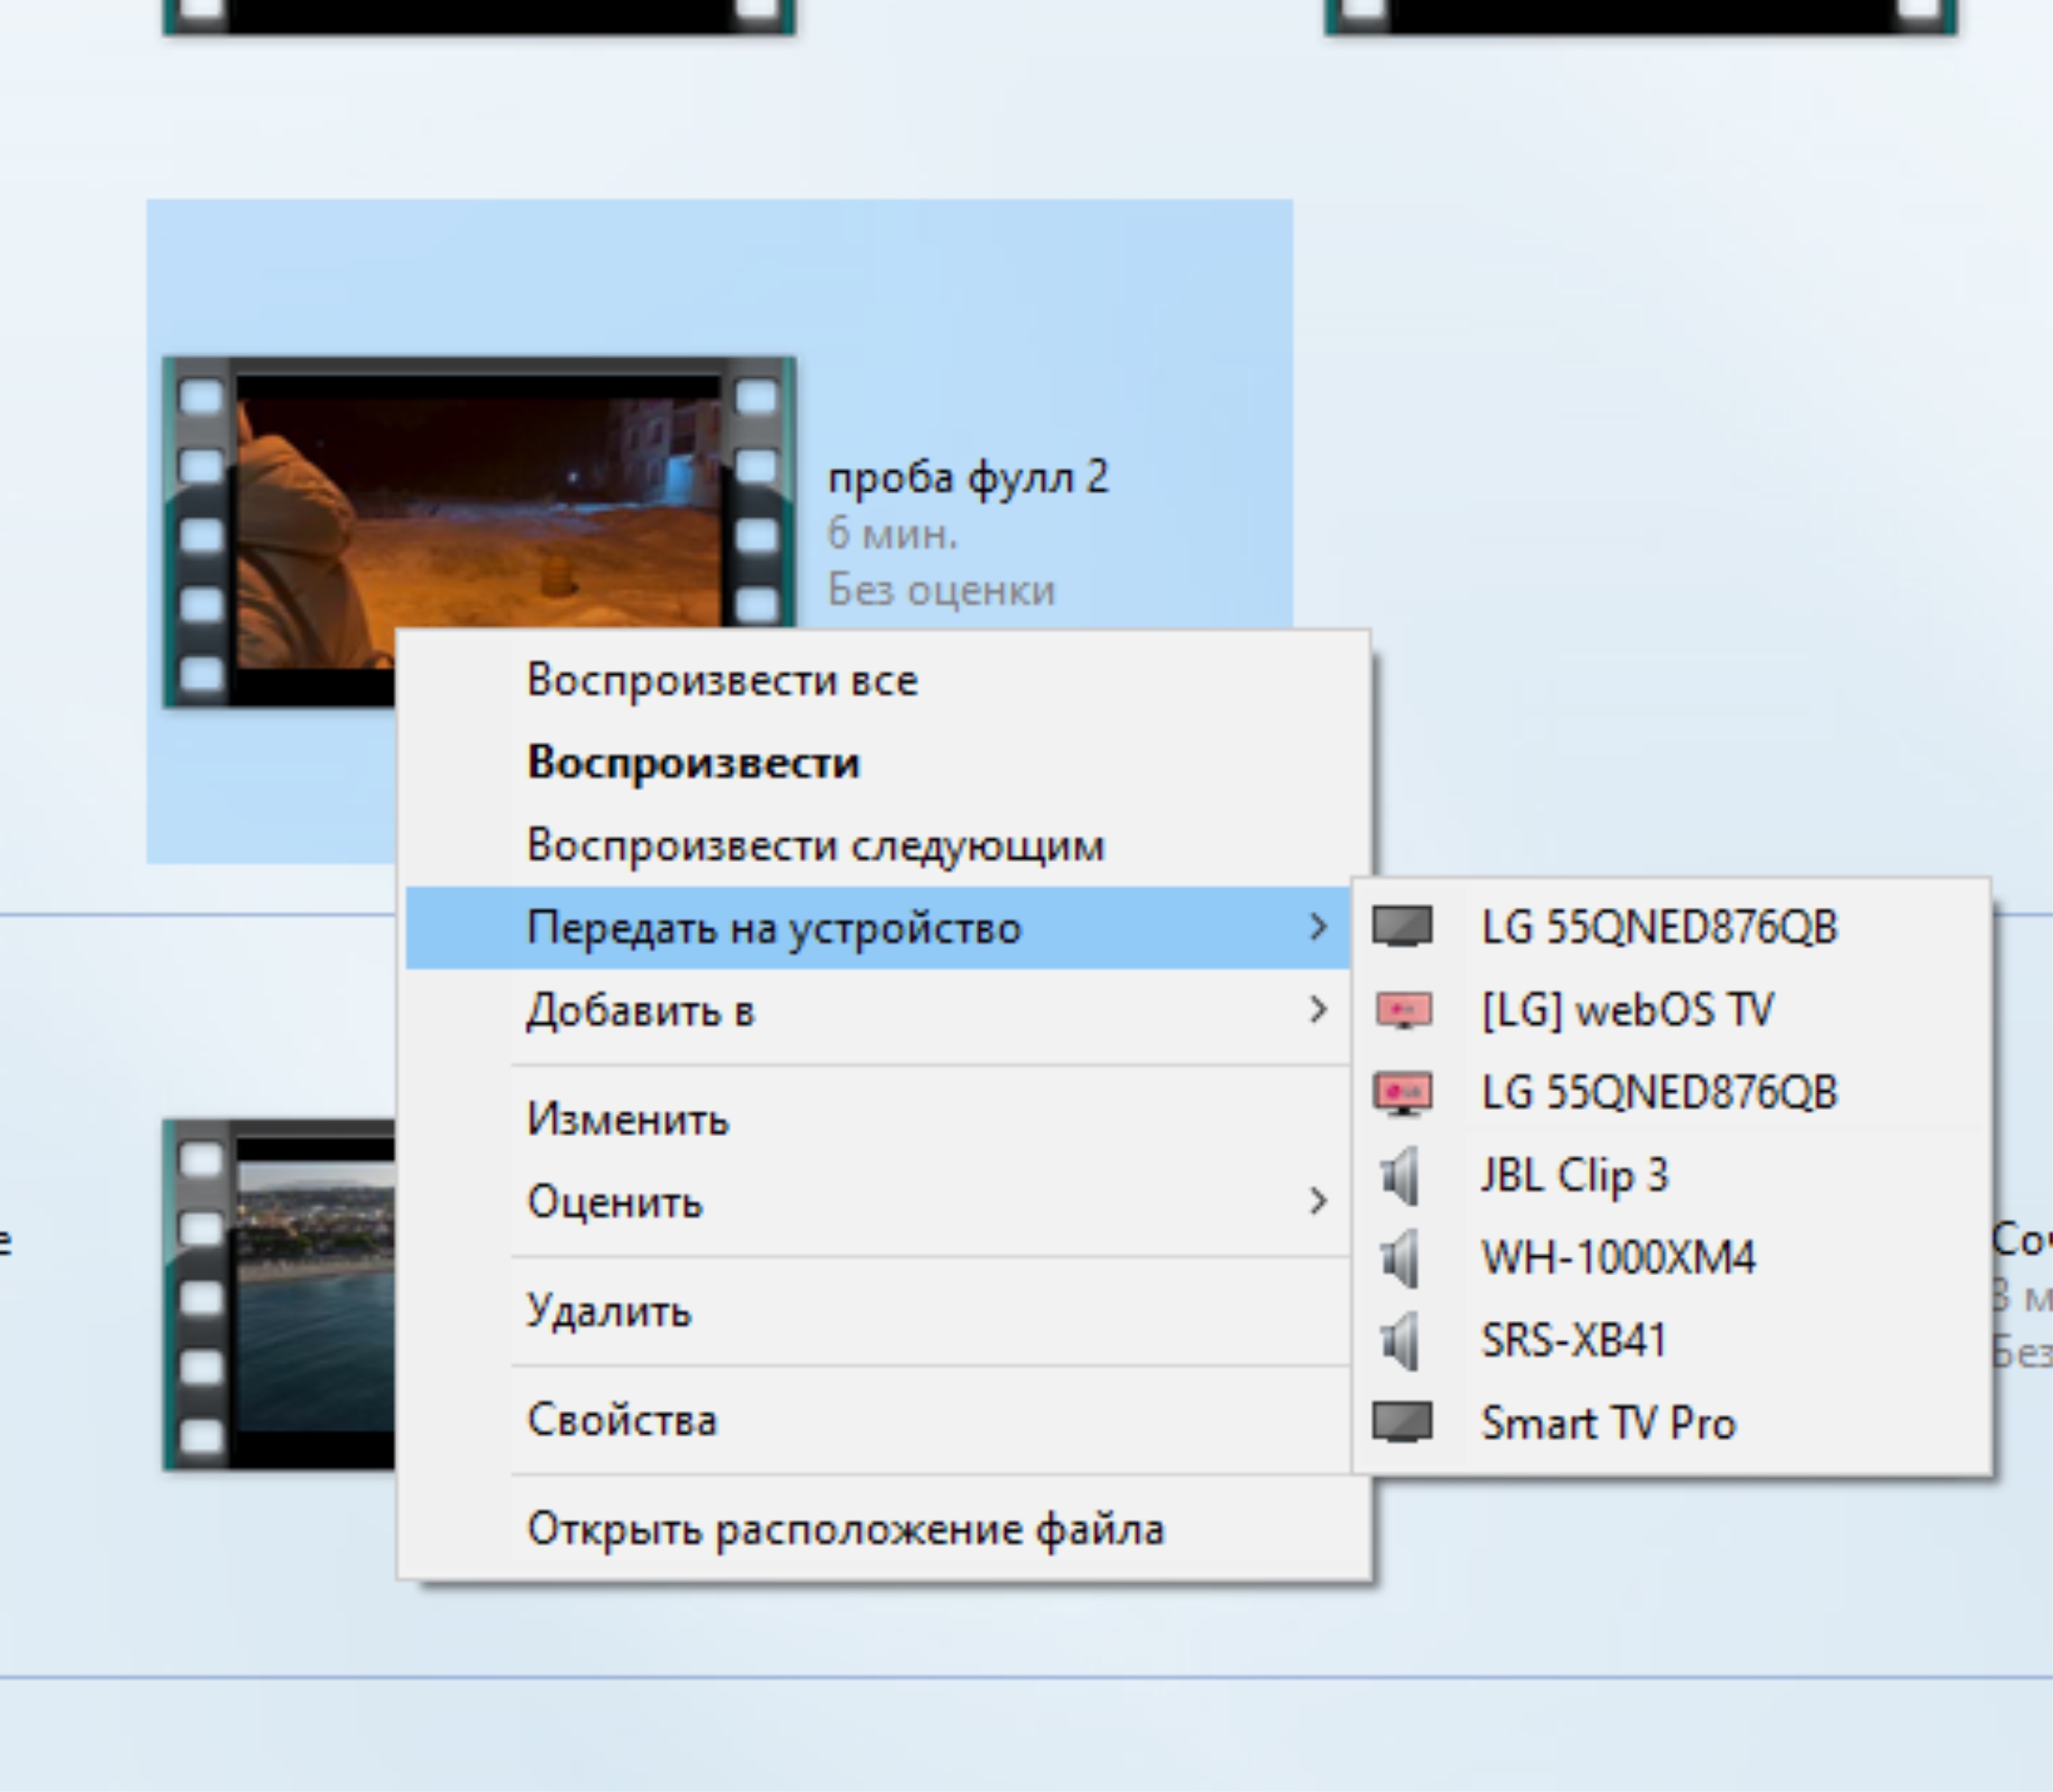Open Свойства from the context menu

click(x=622, y=1420)
